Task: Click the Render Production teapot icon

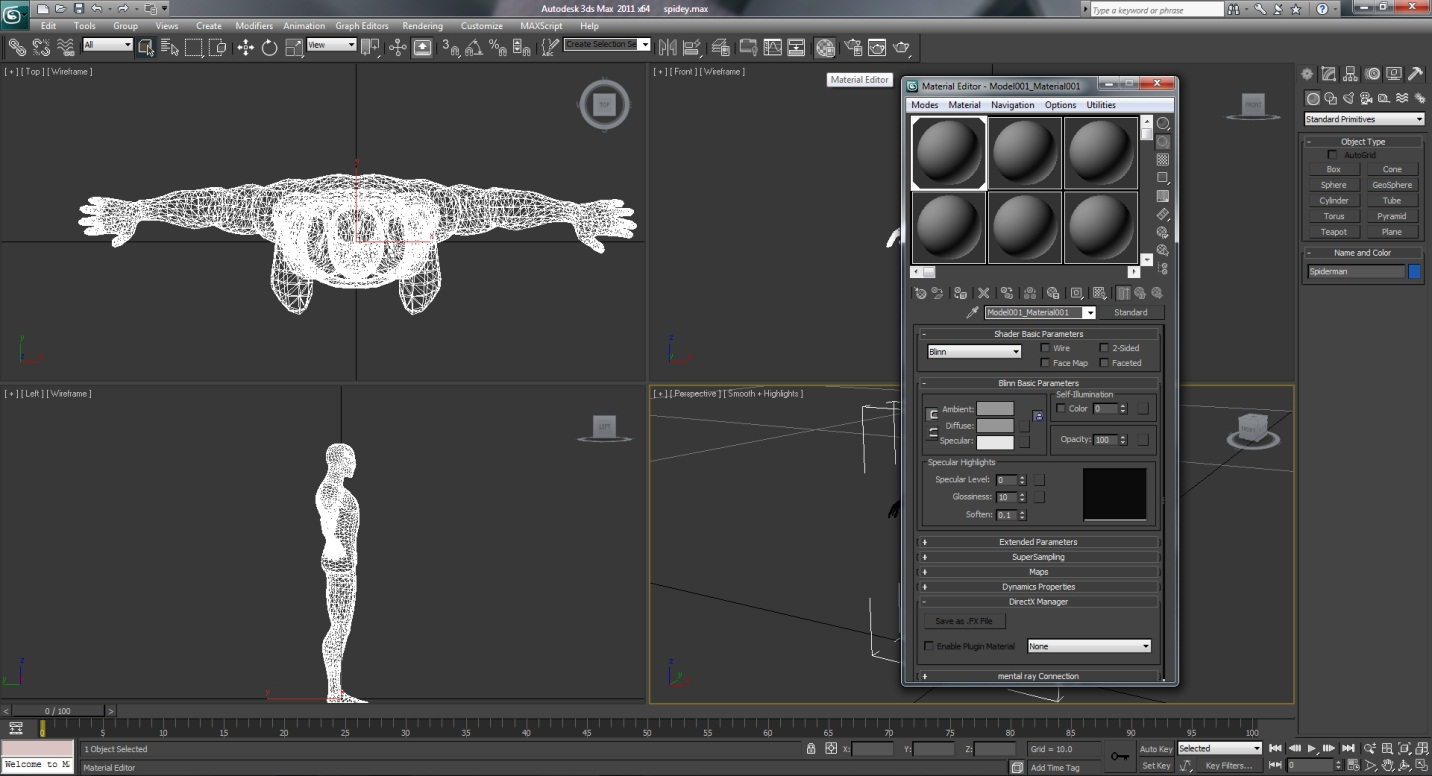Action: [x=901, y=47]
